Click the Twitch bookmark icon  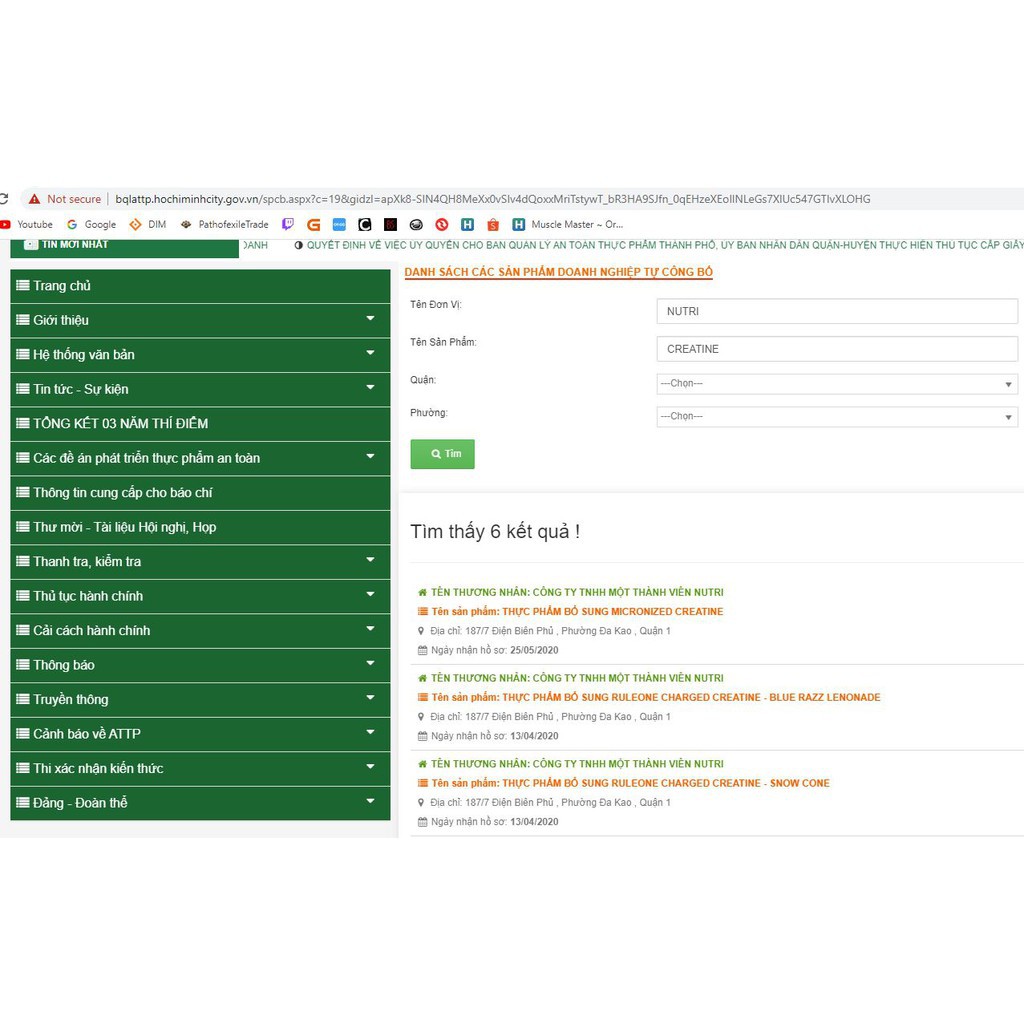288,225
